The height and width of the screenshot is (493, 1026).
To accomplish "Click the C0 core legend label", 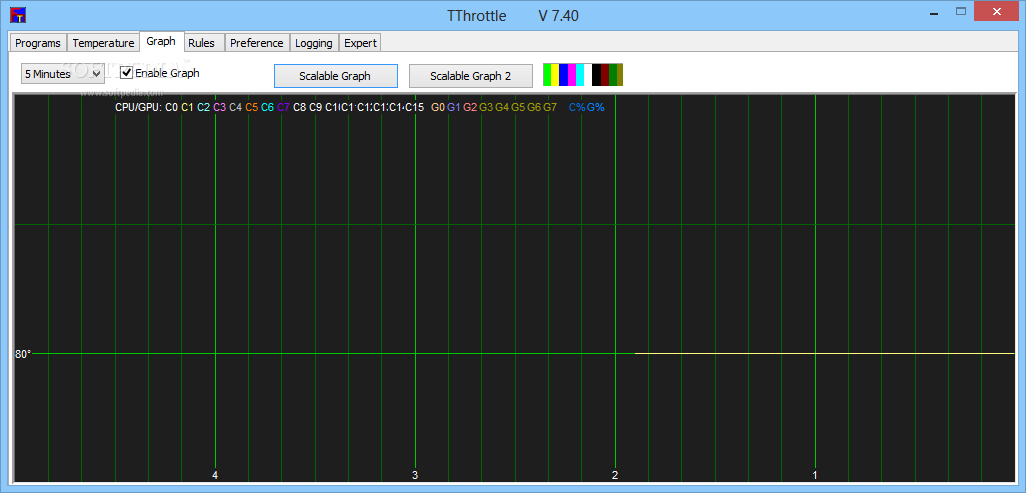I will pos(171,107).
